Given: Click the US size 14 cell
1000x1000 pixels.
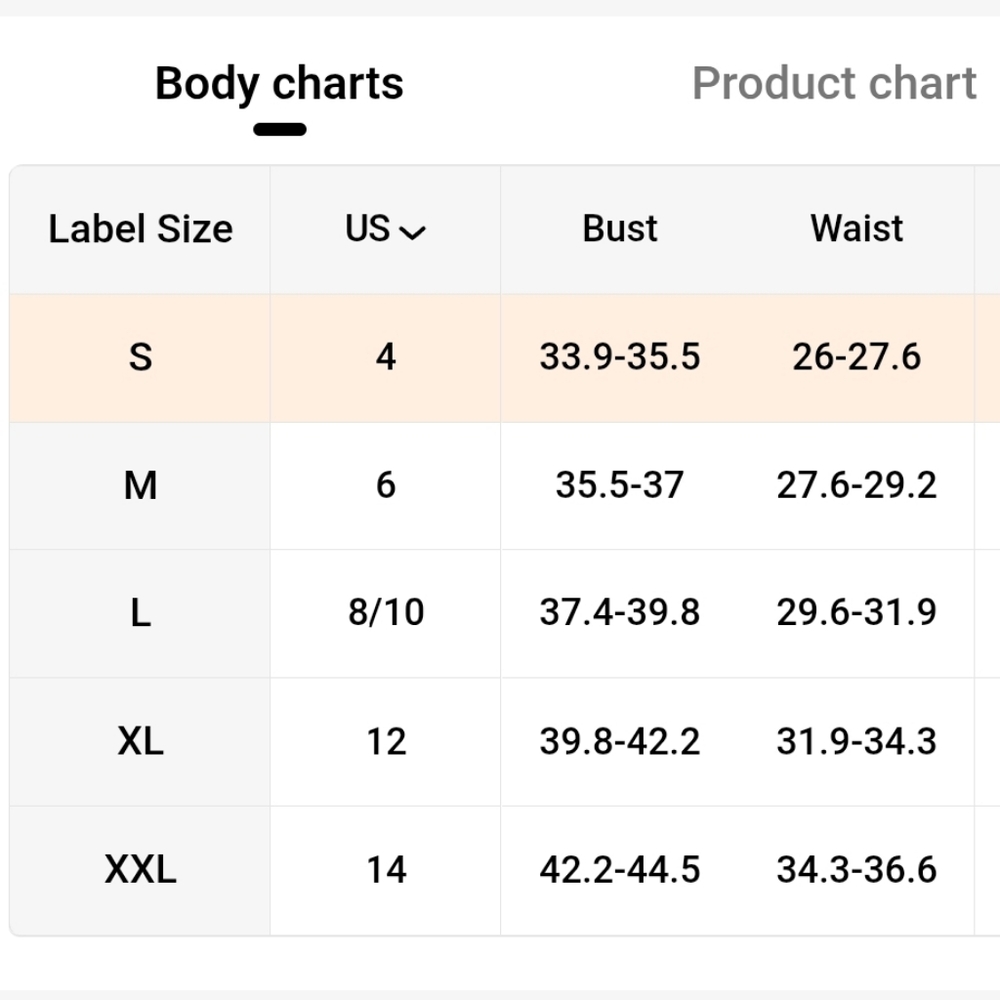Looking at the screenshot, I should pyautogui.click(x=385, y=871).
